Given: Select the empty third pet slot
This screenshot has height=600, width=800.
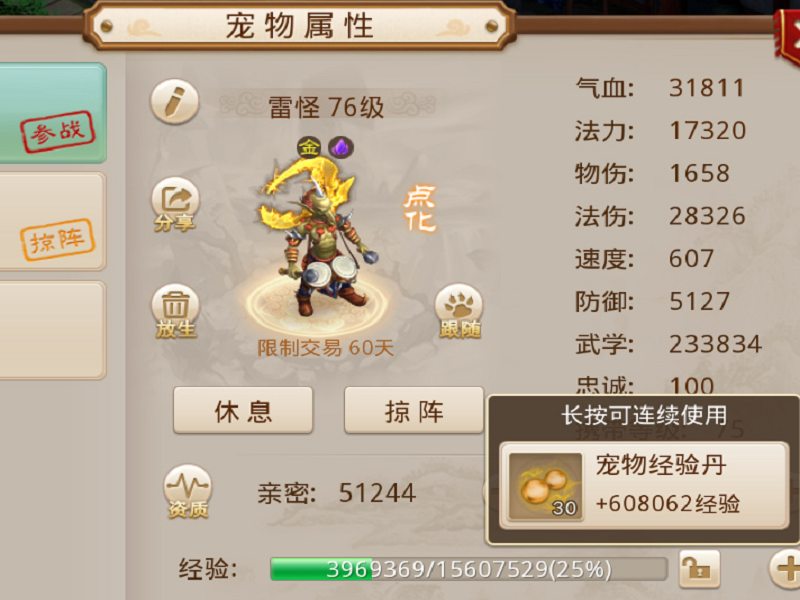Looking at the screenshot, I should (x=53, y=330).
